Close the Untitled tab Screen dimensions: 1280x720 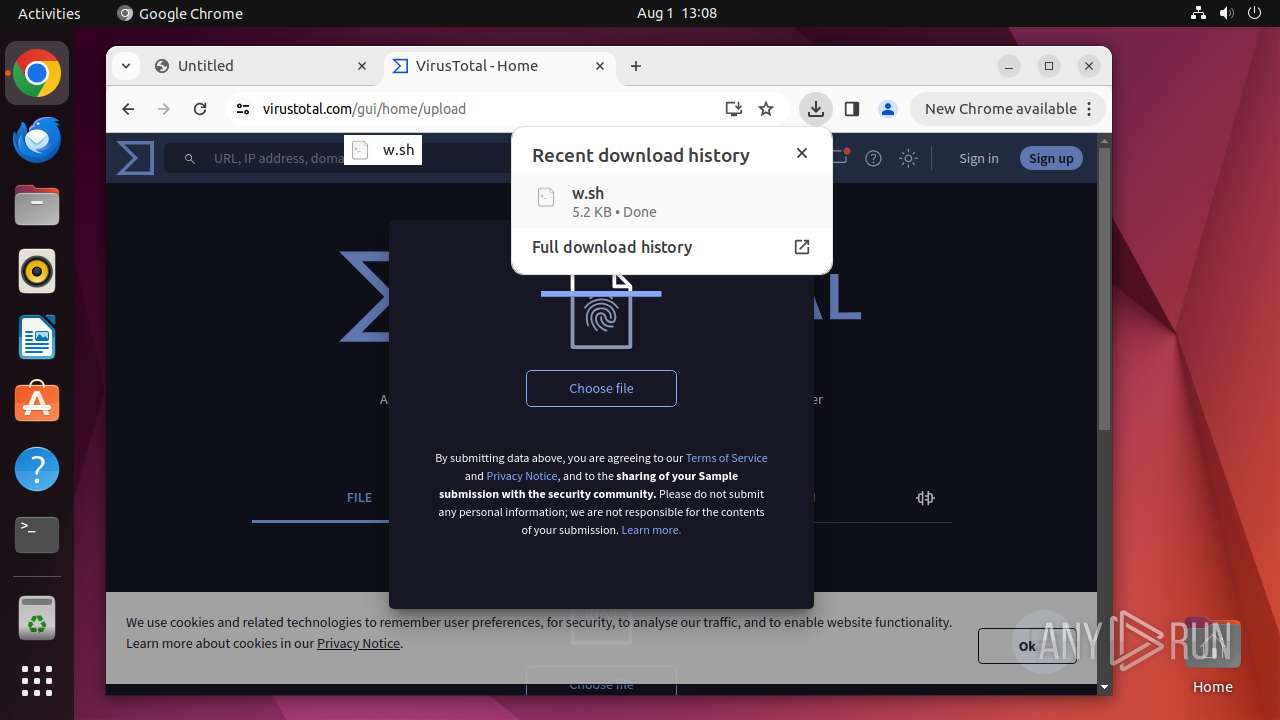pos(362,66)
